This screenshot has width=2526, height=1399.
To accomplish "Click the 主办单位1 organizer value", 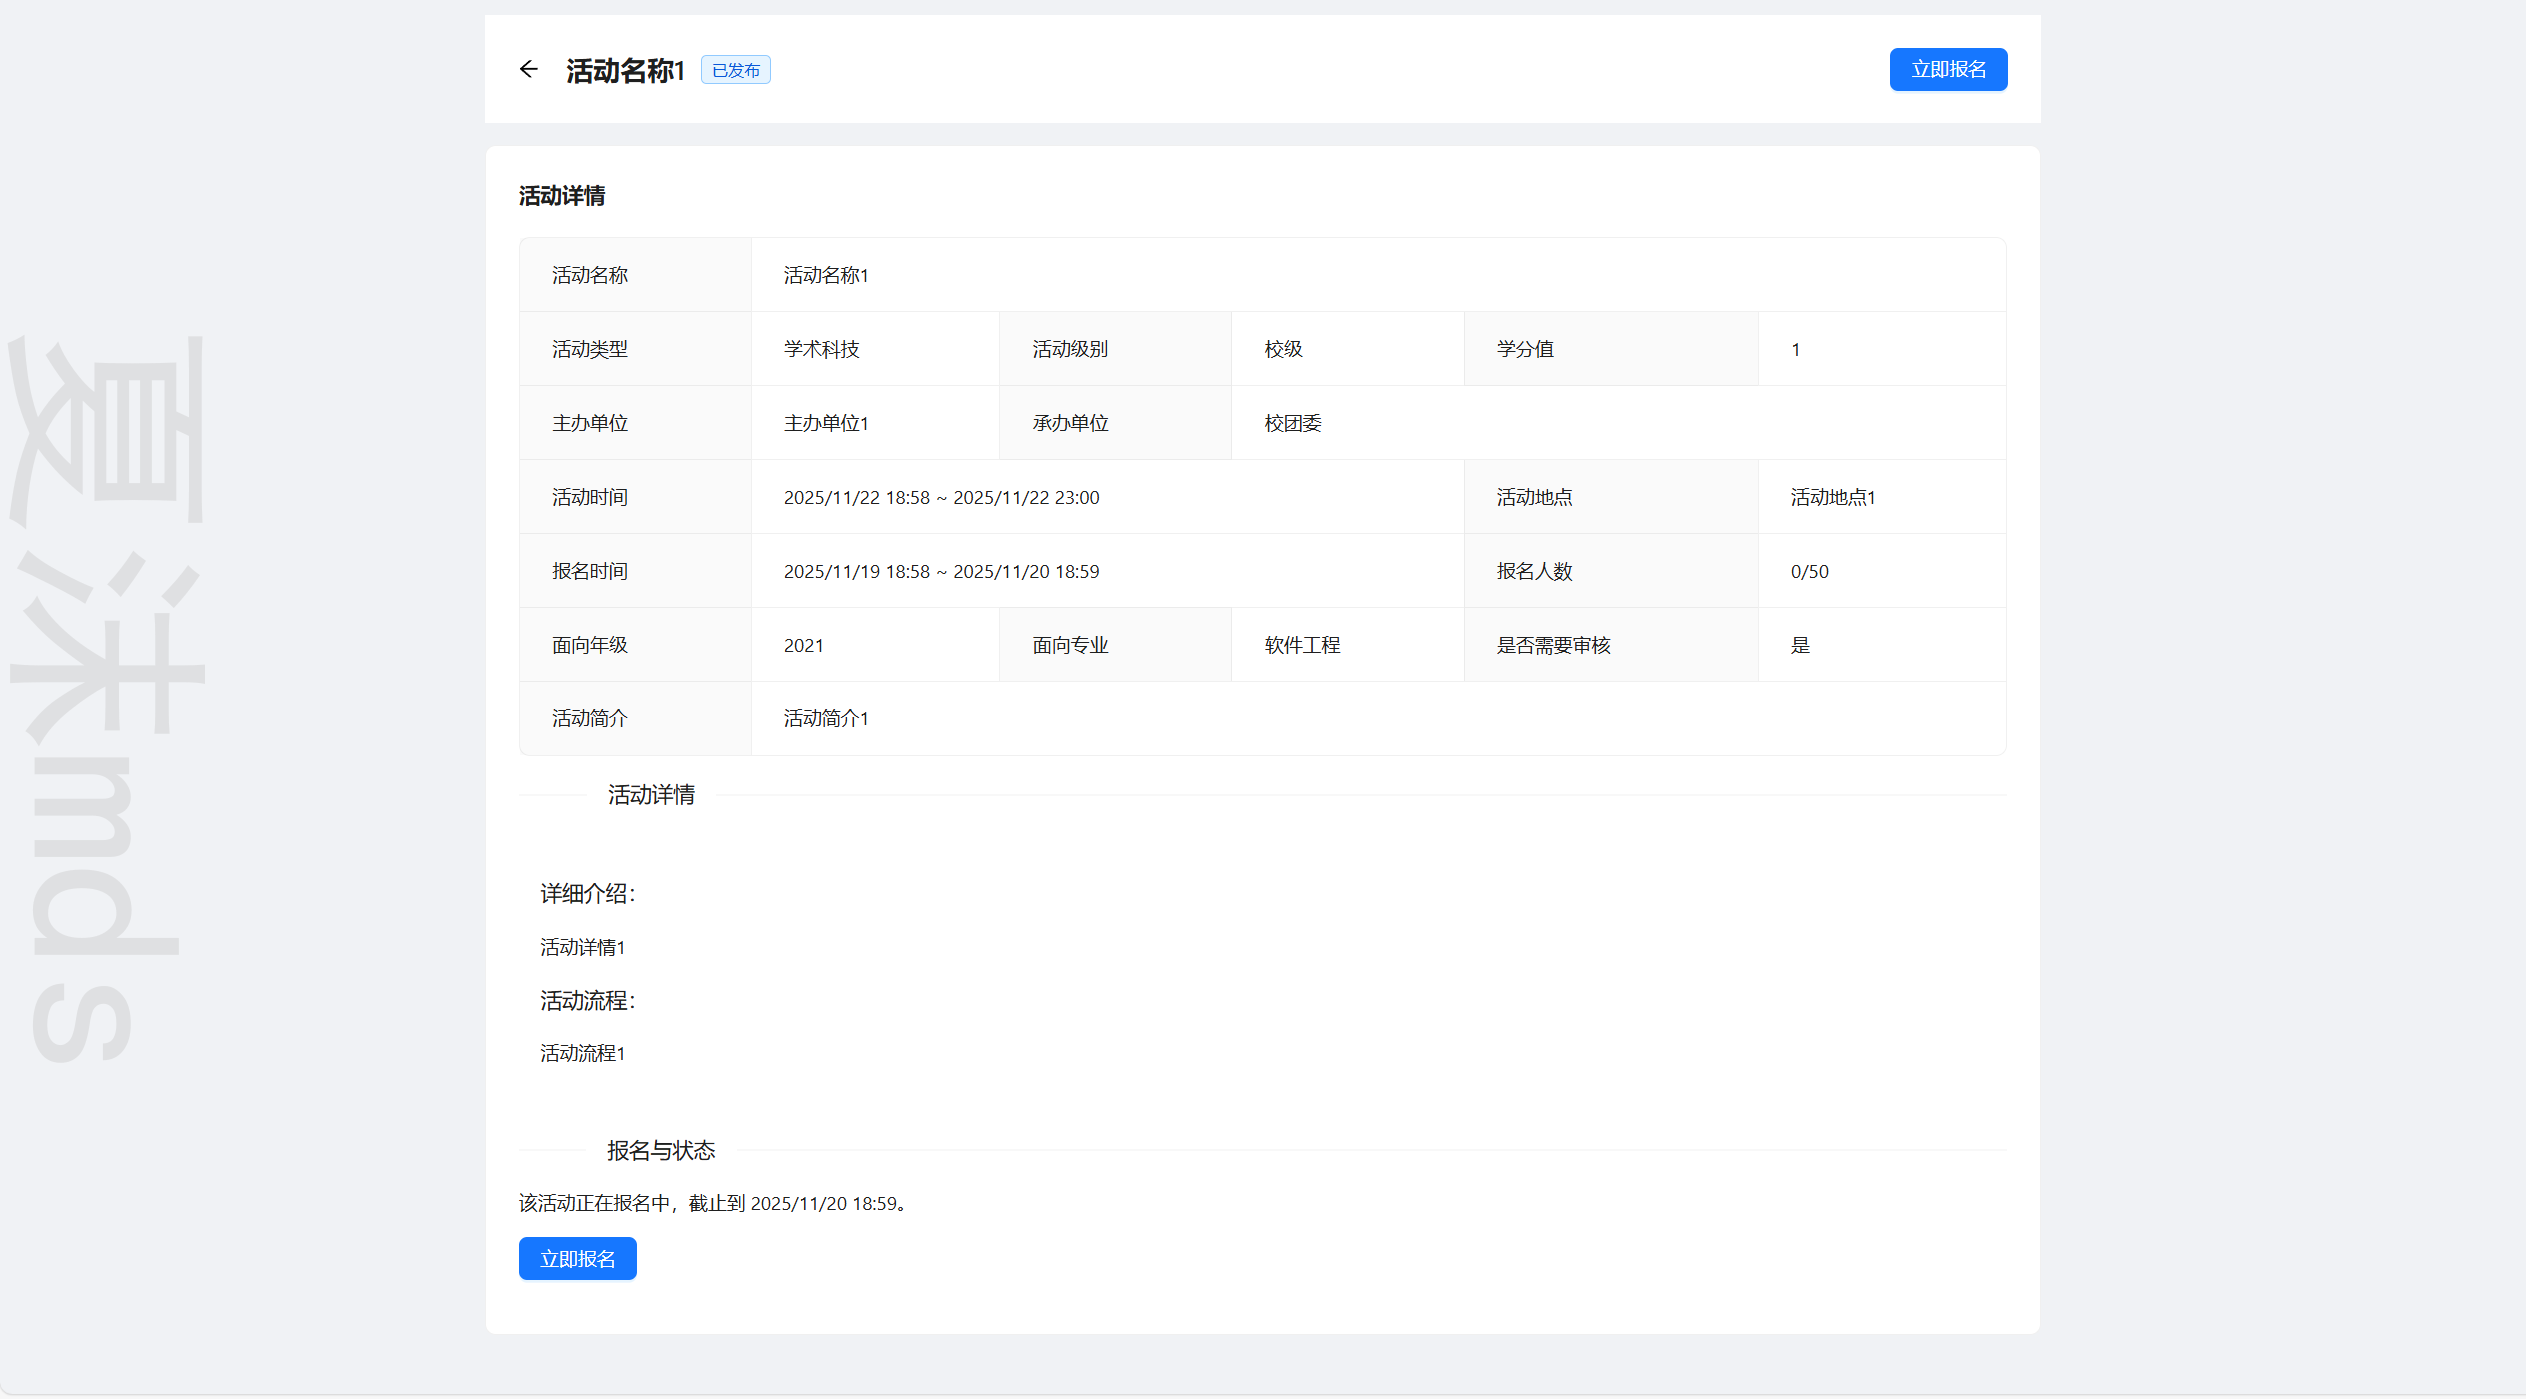I will click(826, 423).
